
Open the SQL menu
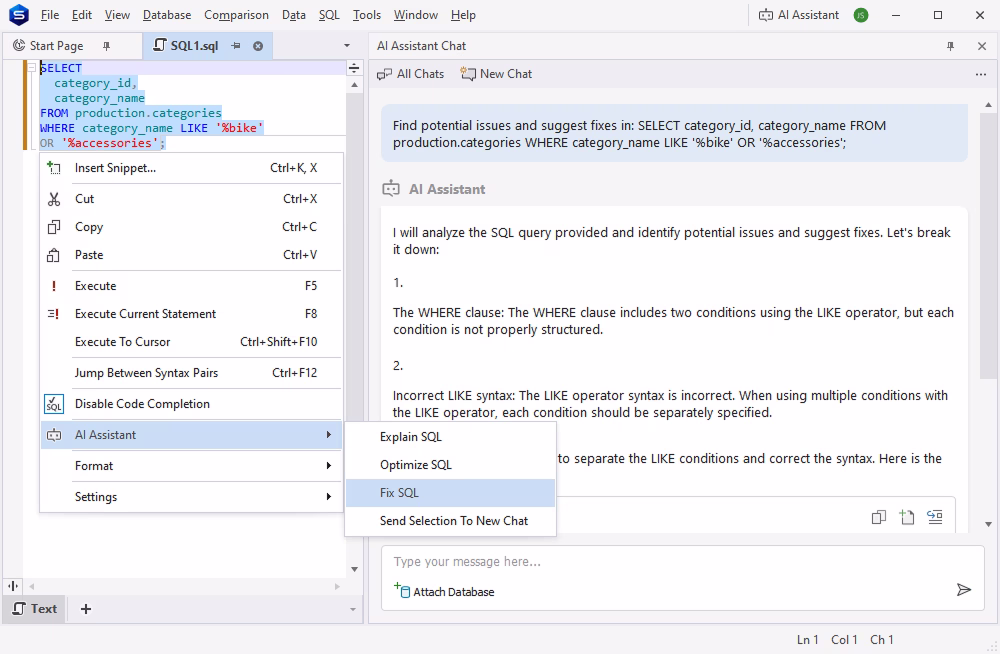(x=329, y=15)
